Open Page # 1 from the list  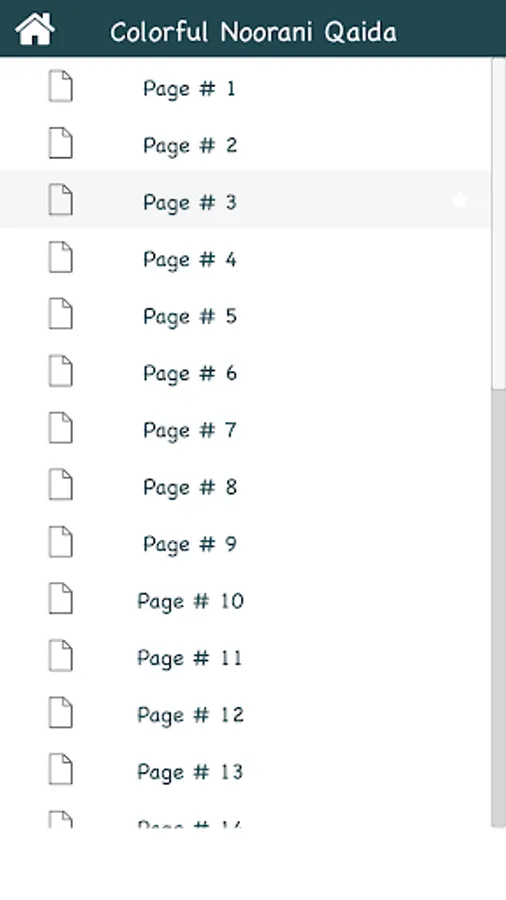(x=246, y=86)
